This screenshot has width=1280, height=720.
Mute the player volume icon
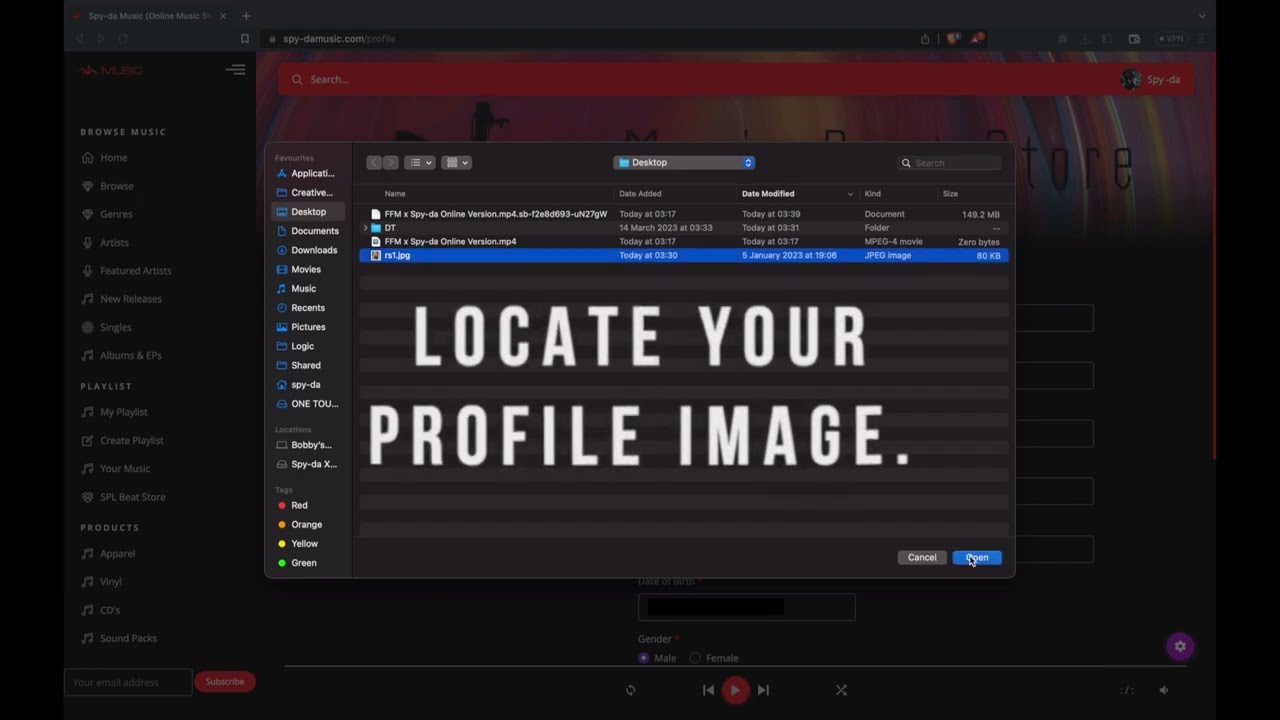1163,690
